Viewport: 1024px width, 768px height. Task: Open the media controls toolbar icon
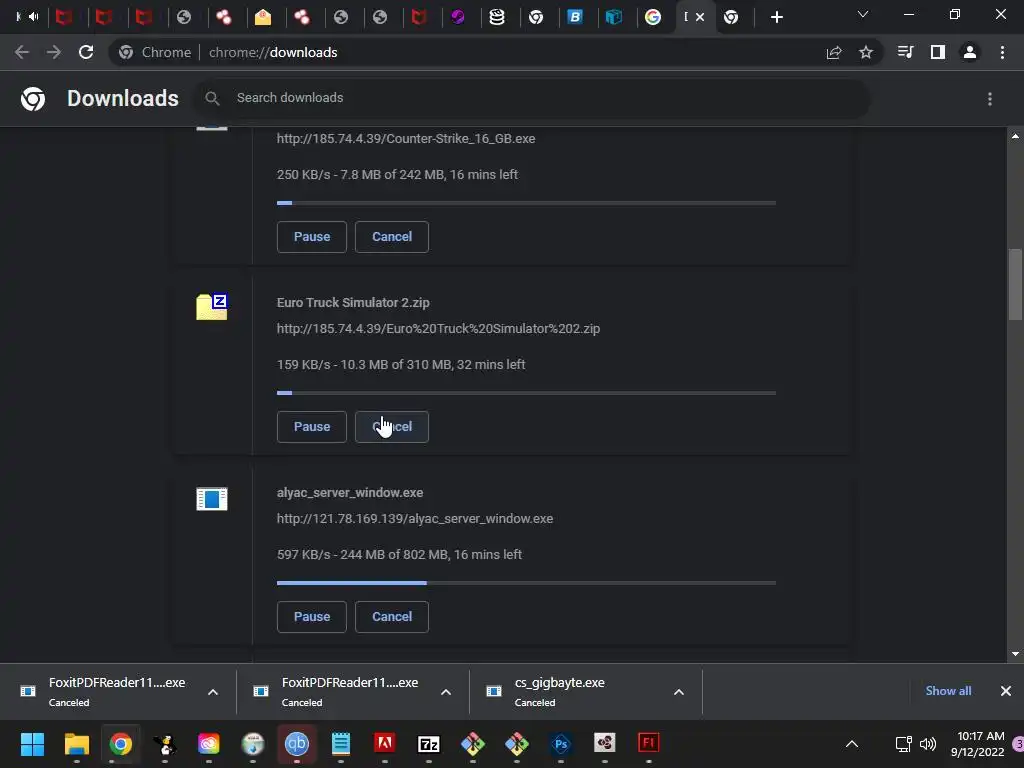tap(905, 52)
